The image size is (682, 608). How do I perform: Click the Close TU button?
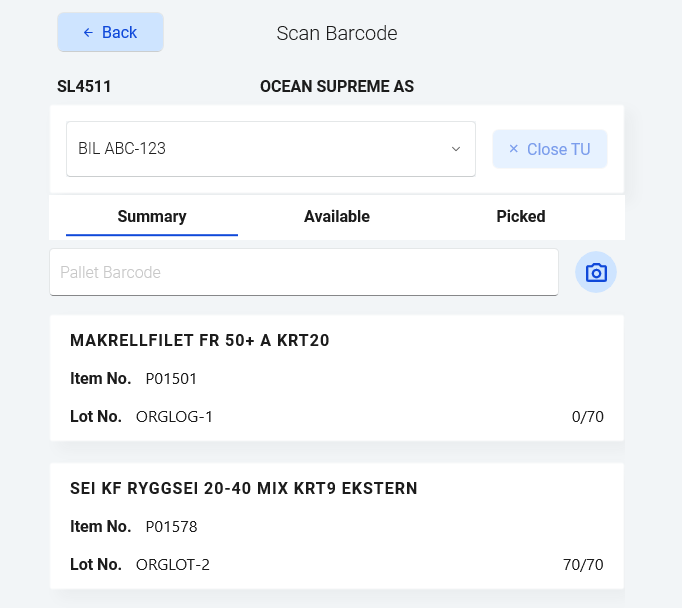[550, 149]
